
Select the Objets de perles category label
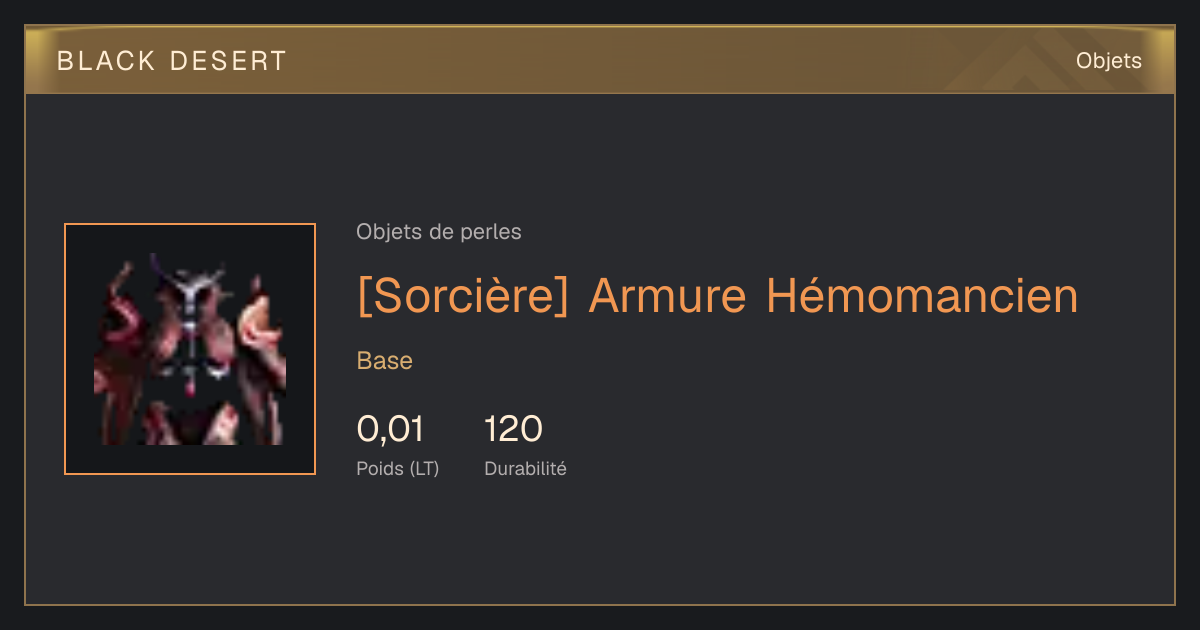(x=439, y=232)
